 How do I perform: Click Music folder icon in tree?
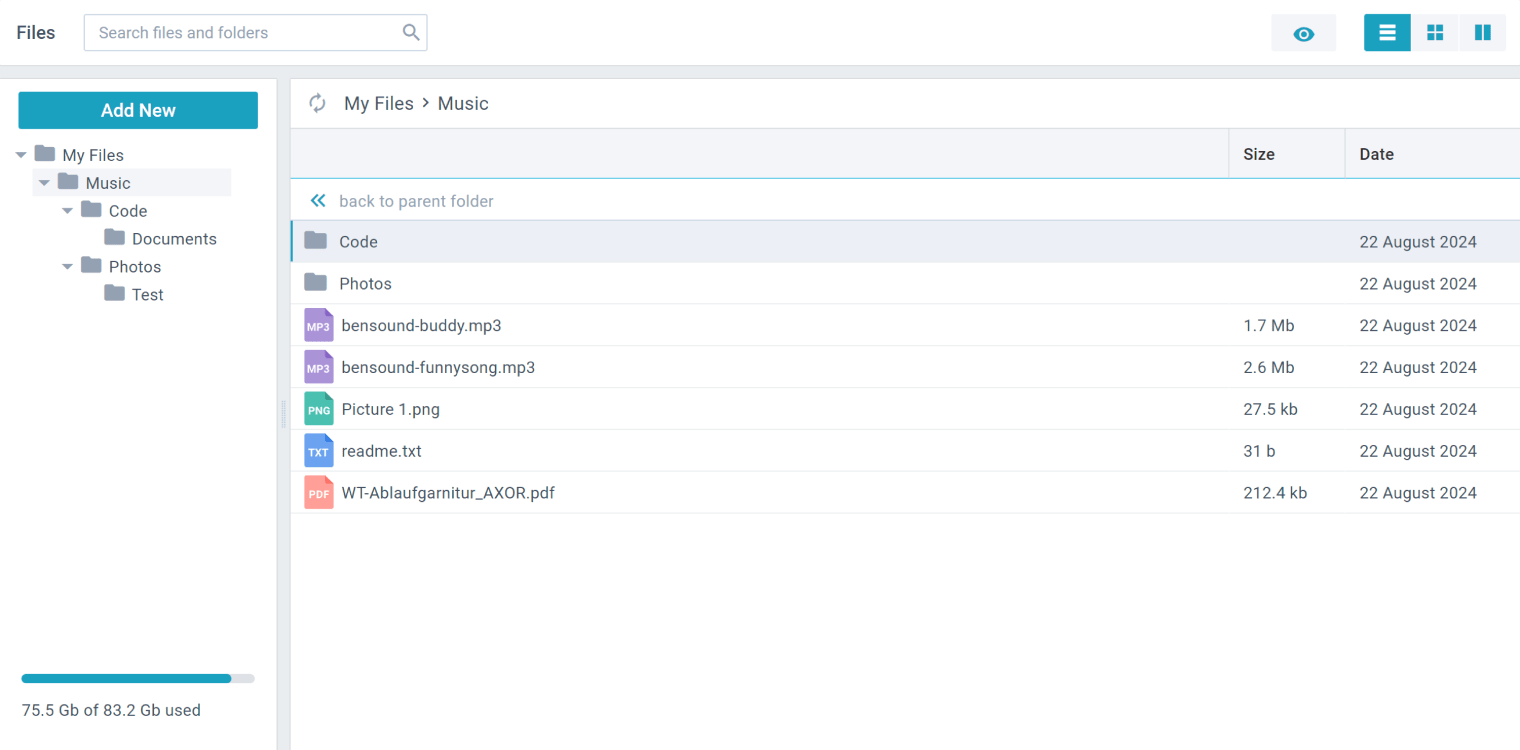click(x=68, y=182)
